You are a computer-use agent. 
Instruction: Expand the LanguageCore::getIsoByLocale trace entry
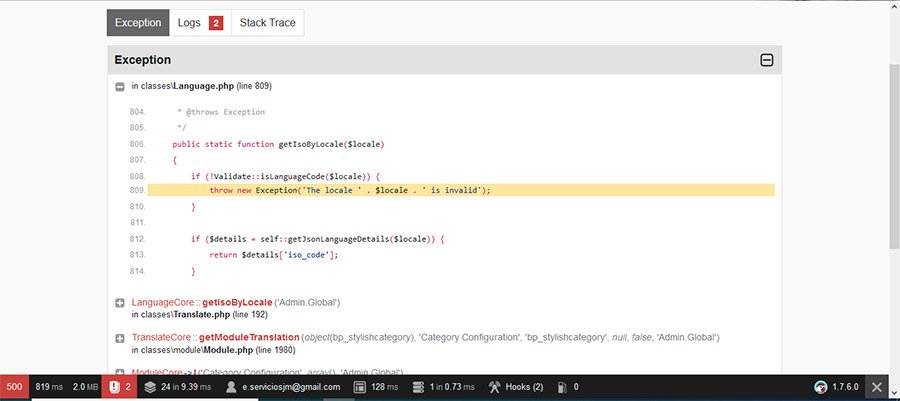120,302
